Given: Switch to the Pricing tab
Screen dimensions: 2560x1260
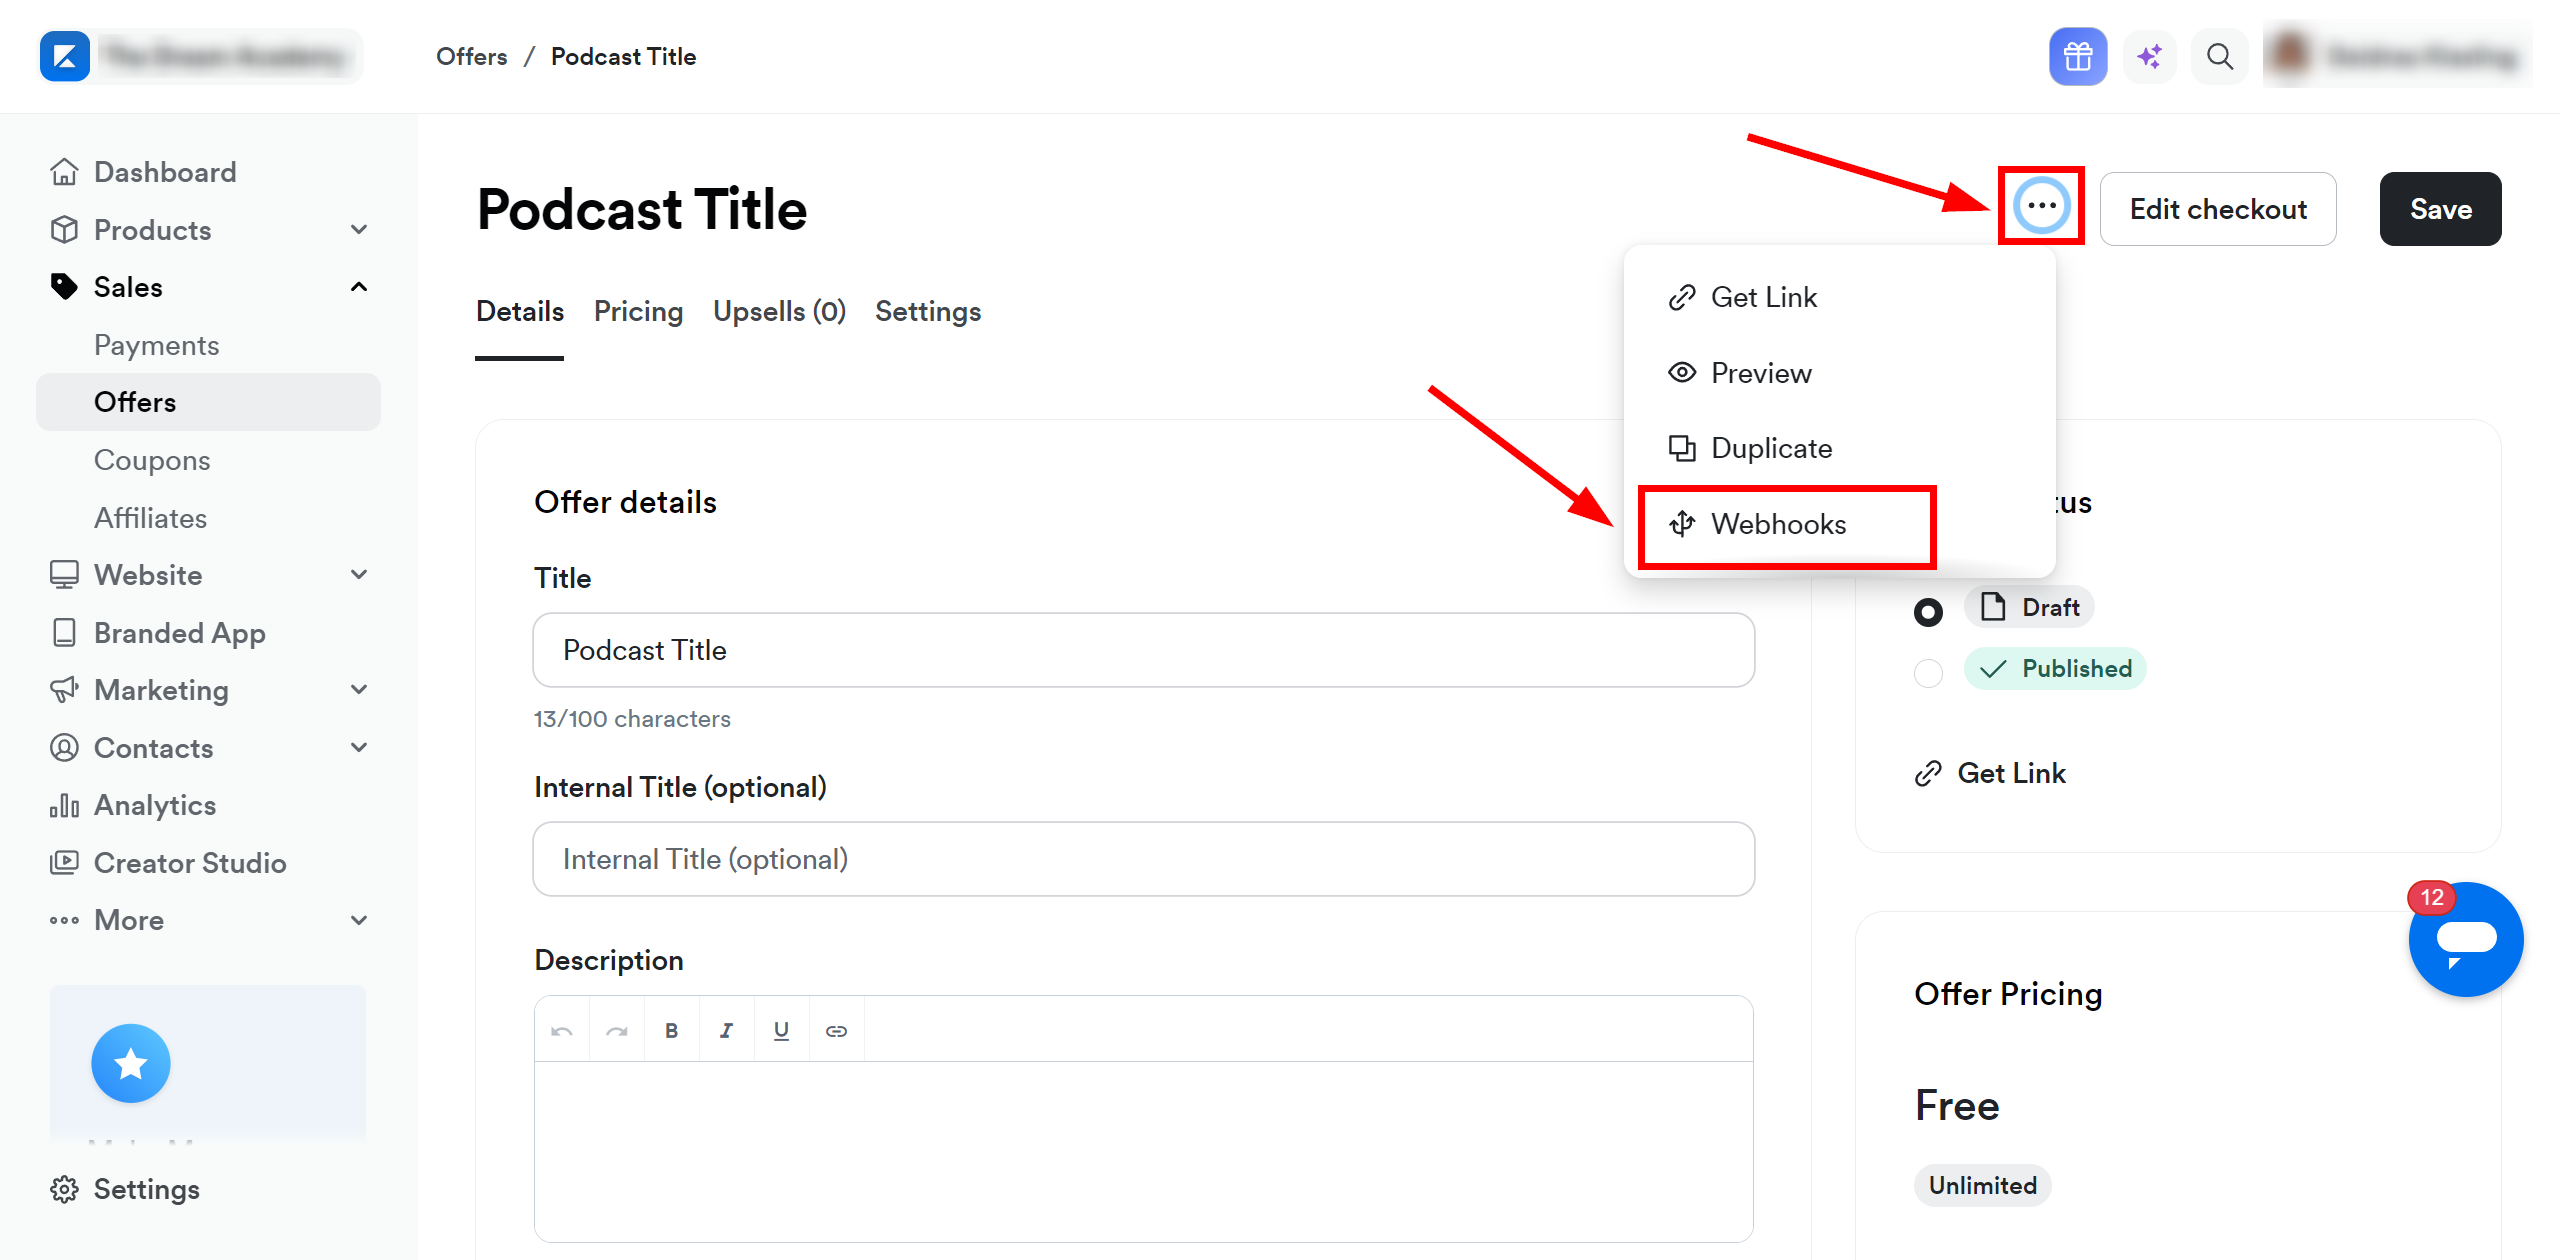Looking at the screenshot, I should pyautogui.click(x=638, y=311).
